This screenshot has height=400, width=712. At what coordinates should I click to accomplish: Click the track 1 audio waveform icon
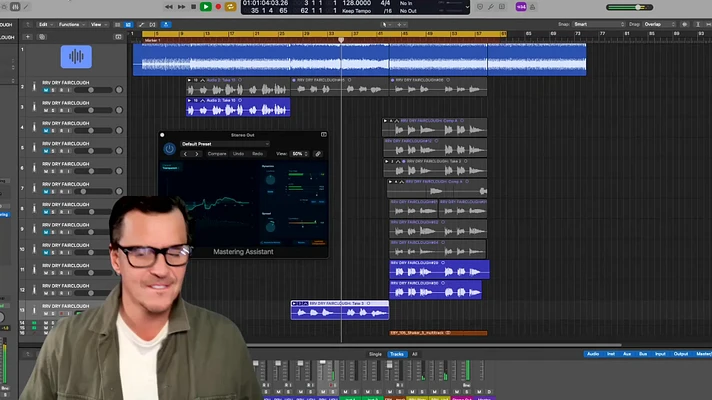click(x=76, y=57)
